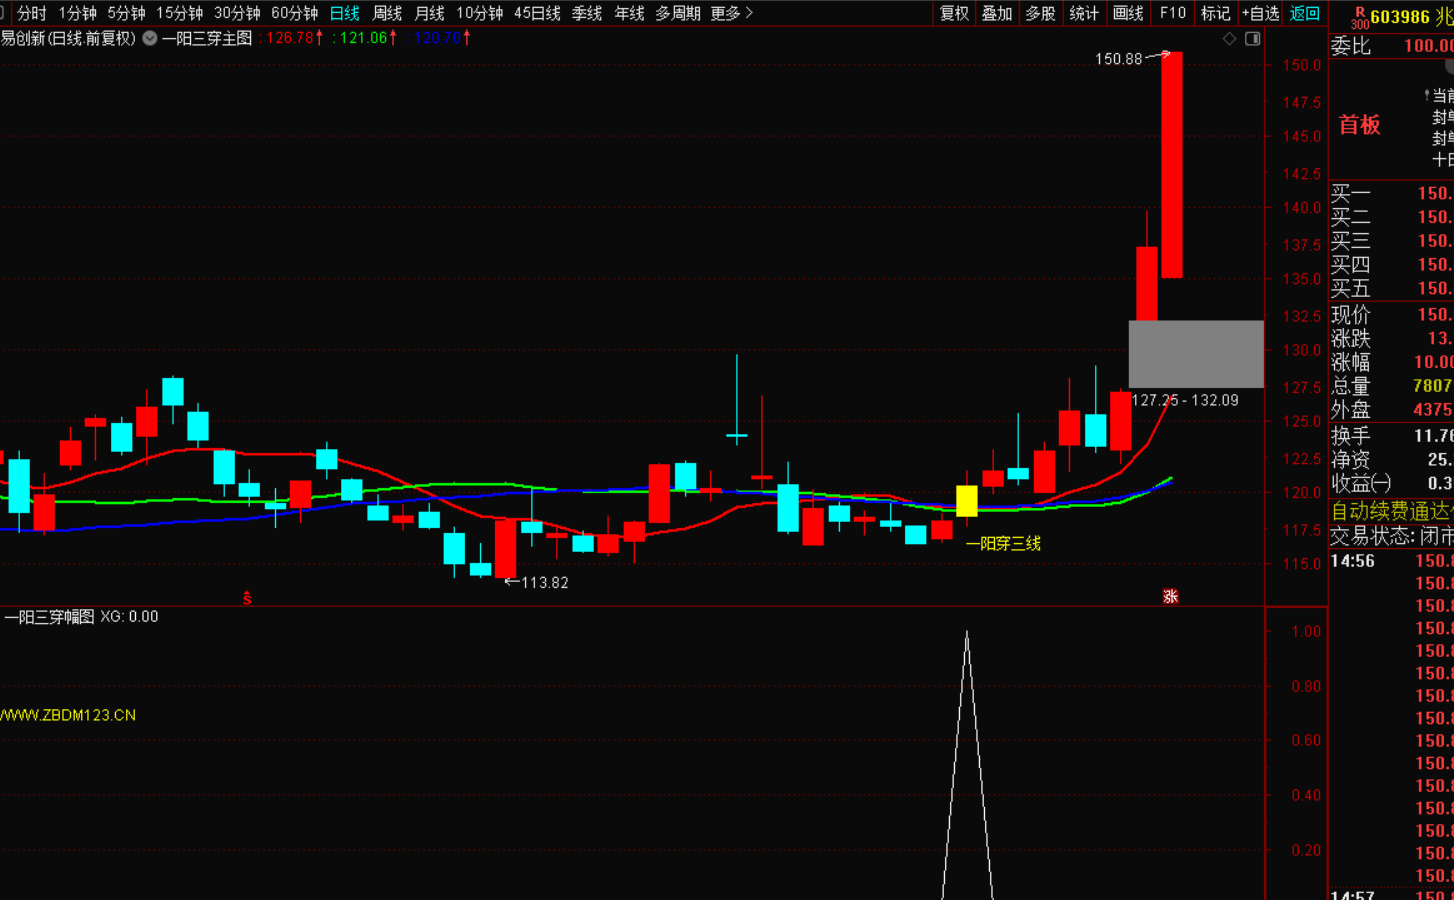Click the yellow 一阳穿三线 signal candle
The image size is (1454, 900).
click(966, 501)
